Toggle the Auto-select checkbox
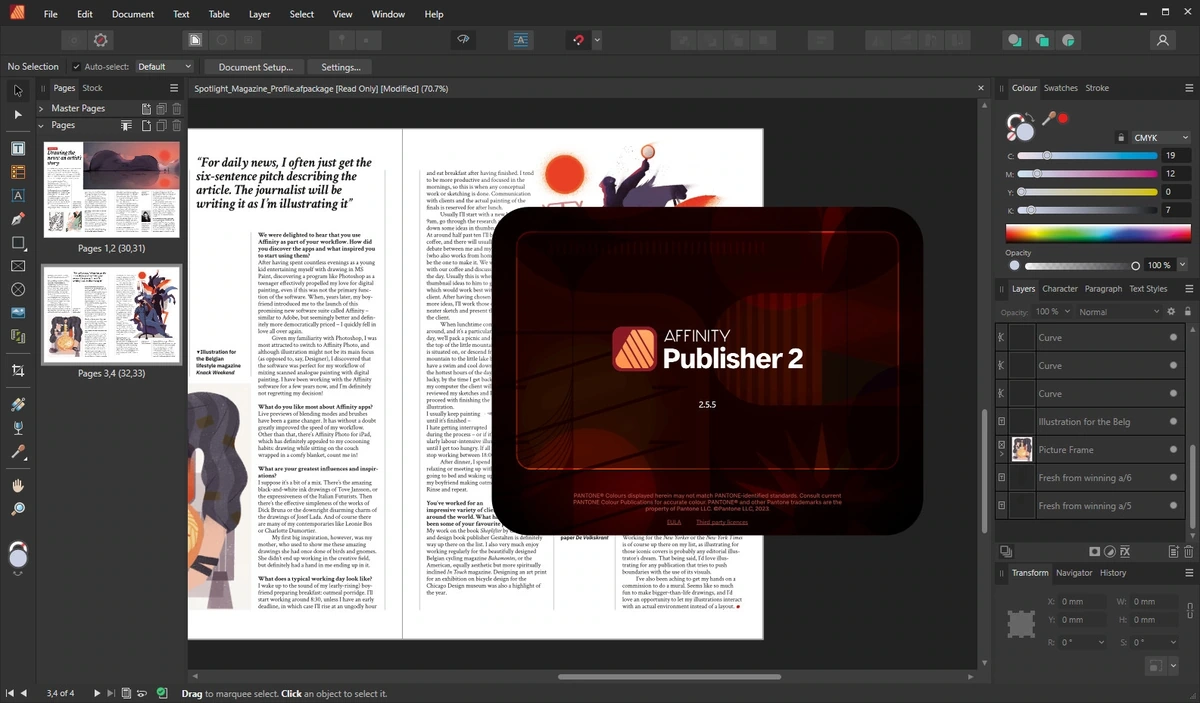Viewport: 1200px width, 703px height. 77,66
